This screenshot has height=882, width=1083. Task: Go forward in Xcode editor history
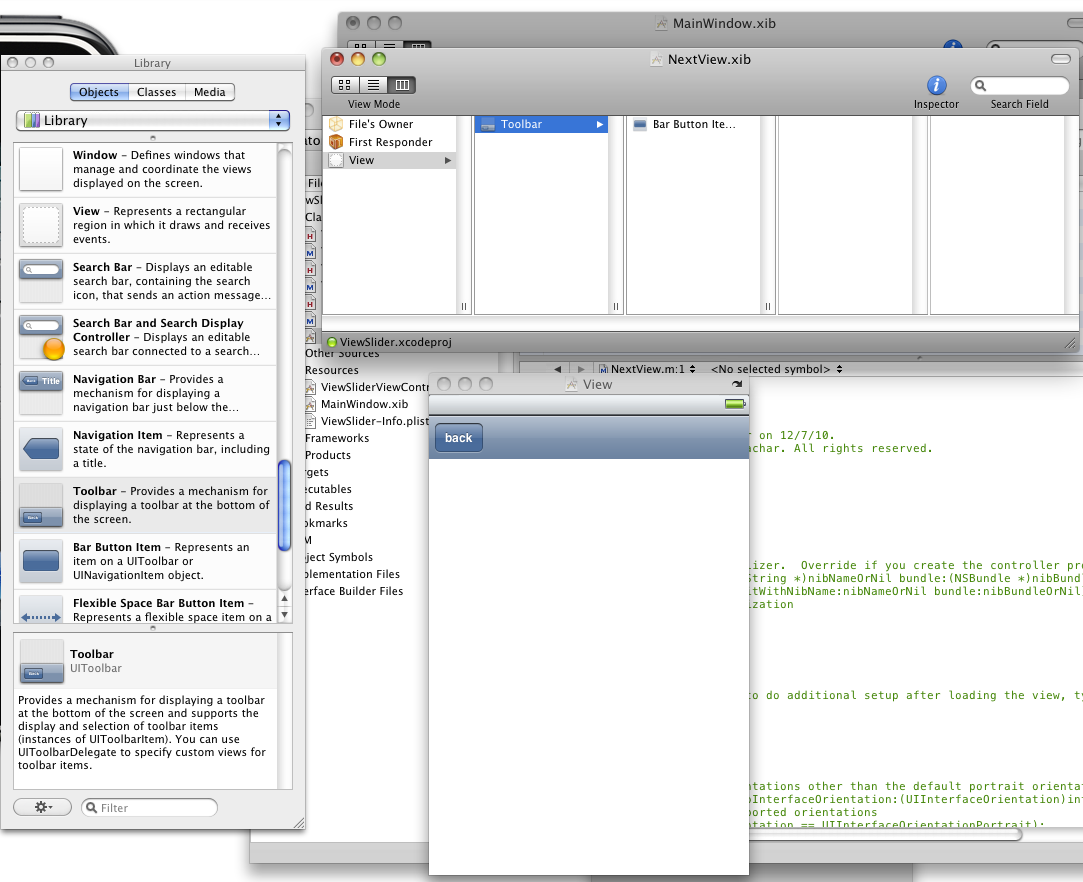pos(581,369)
